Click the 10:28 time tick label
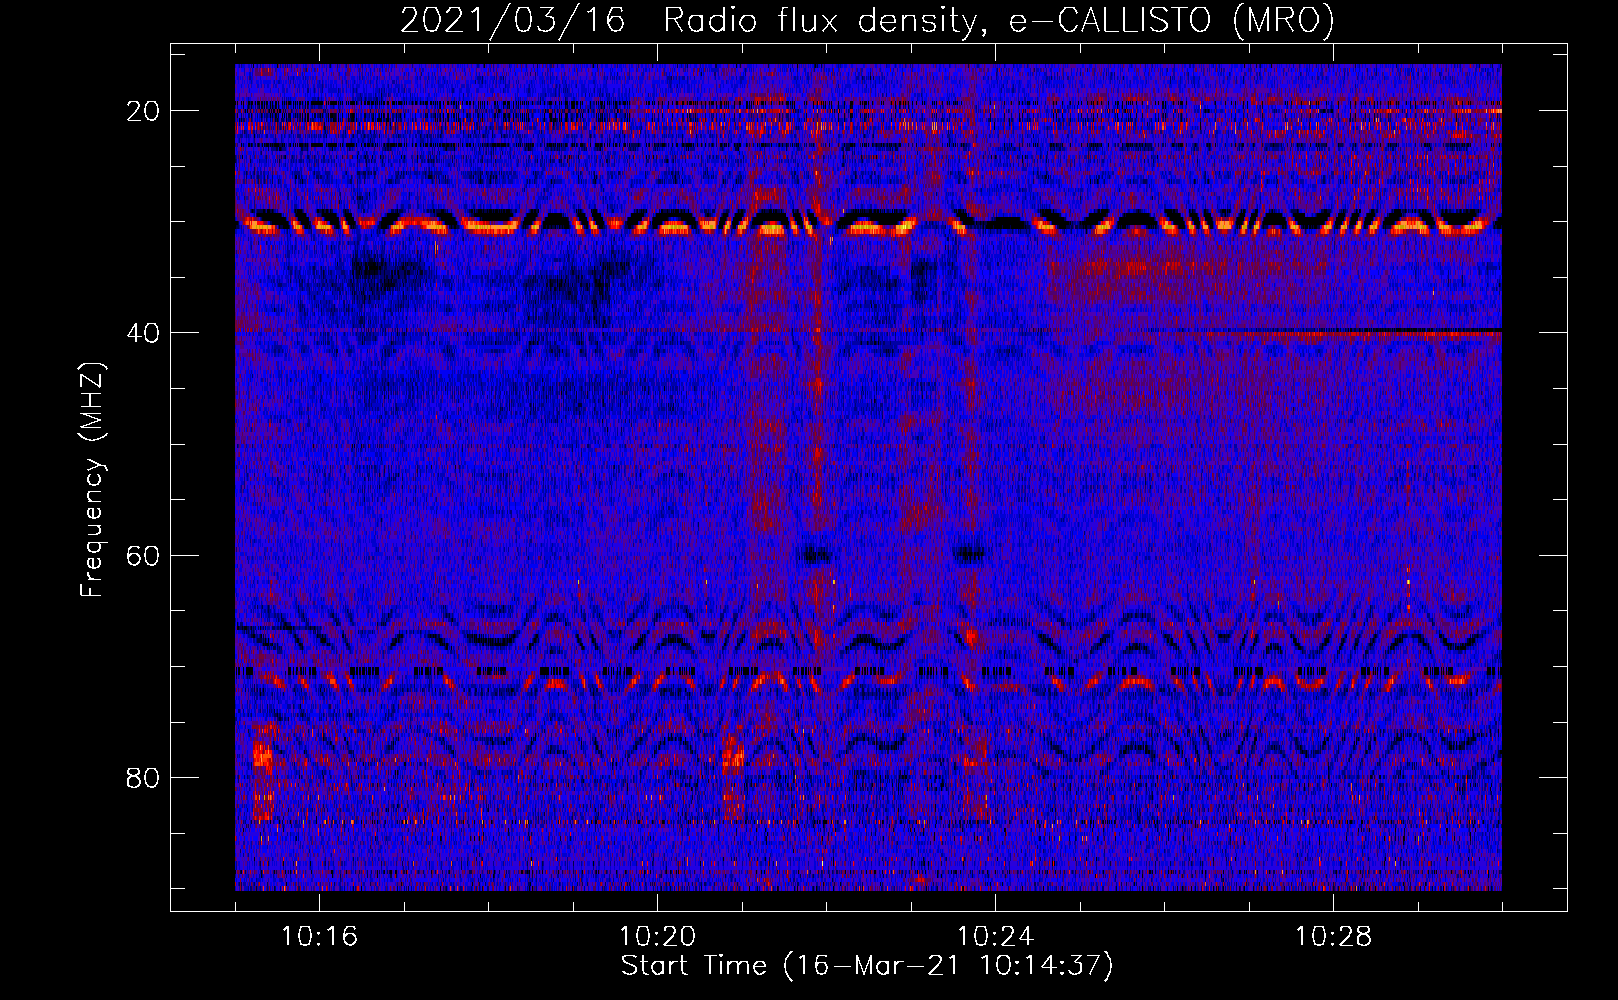Viewport: 1618px width, 1000px height. pos(1333,937)
